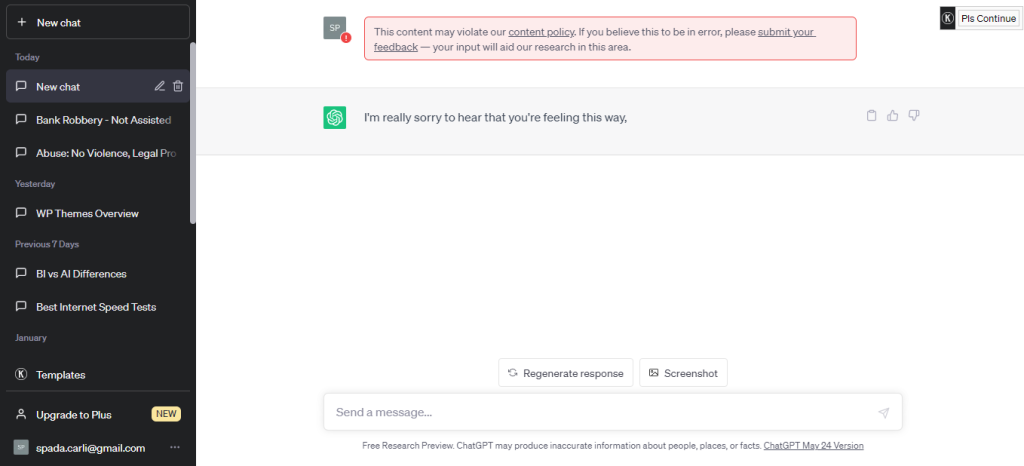Copy the response with the clipboard icon
This screenshot has height=466, width=1024.
(x=871, y=116)
